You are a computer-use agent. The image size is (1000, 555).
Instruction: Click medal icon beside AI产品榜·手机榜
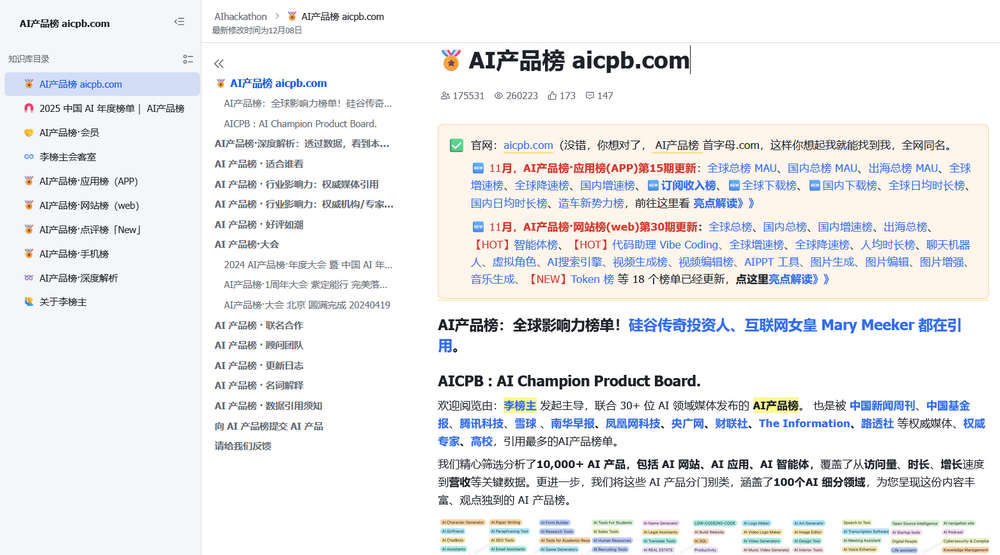[x=29, y=254]
